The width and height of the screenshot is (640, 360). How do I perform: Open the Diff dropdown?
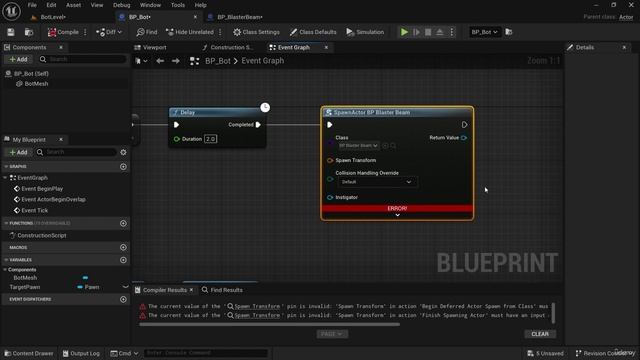109,32
